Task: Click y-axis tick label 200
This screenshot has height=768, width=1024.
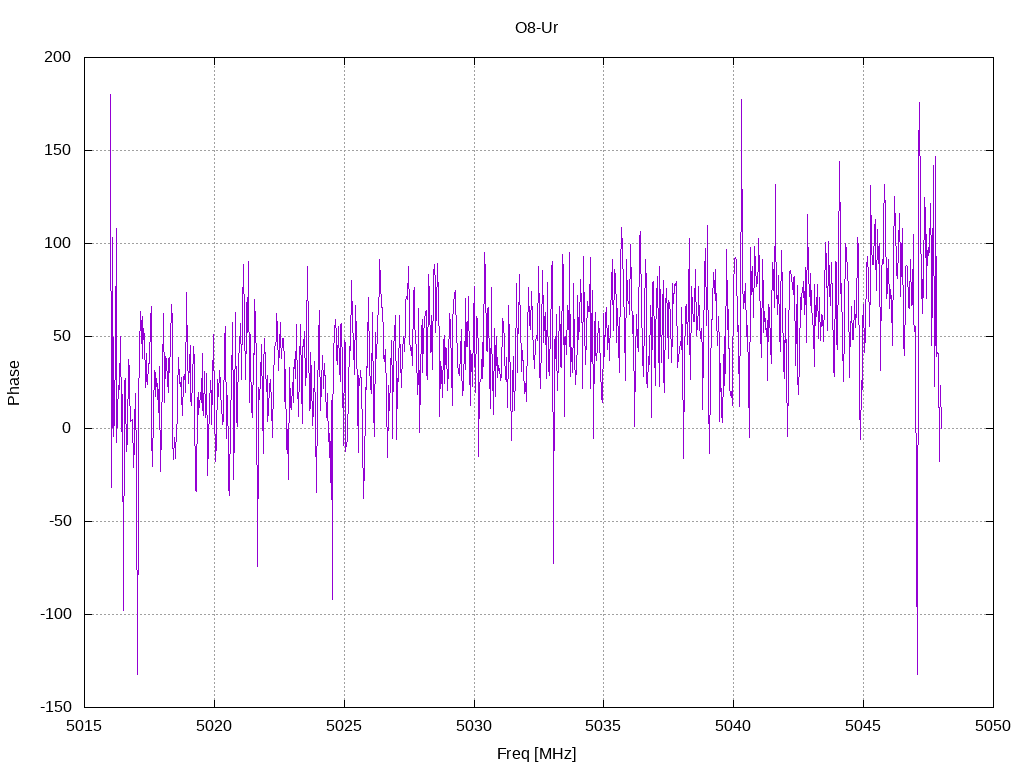Action: point(57,57)
